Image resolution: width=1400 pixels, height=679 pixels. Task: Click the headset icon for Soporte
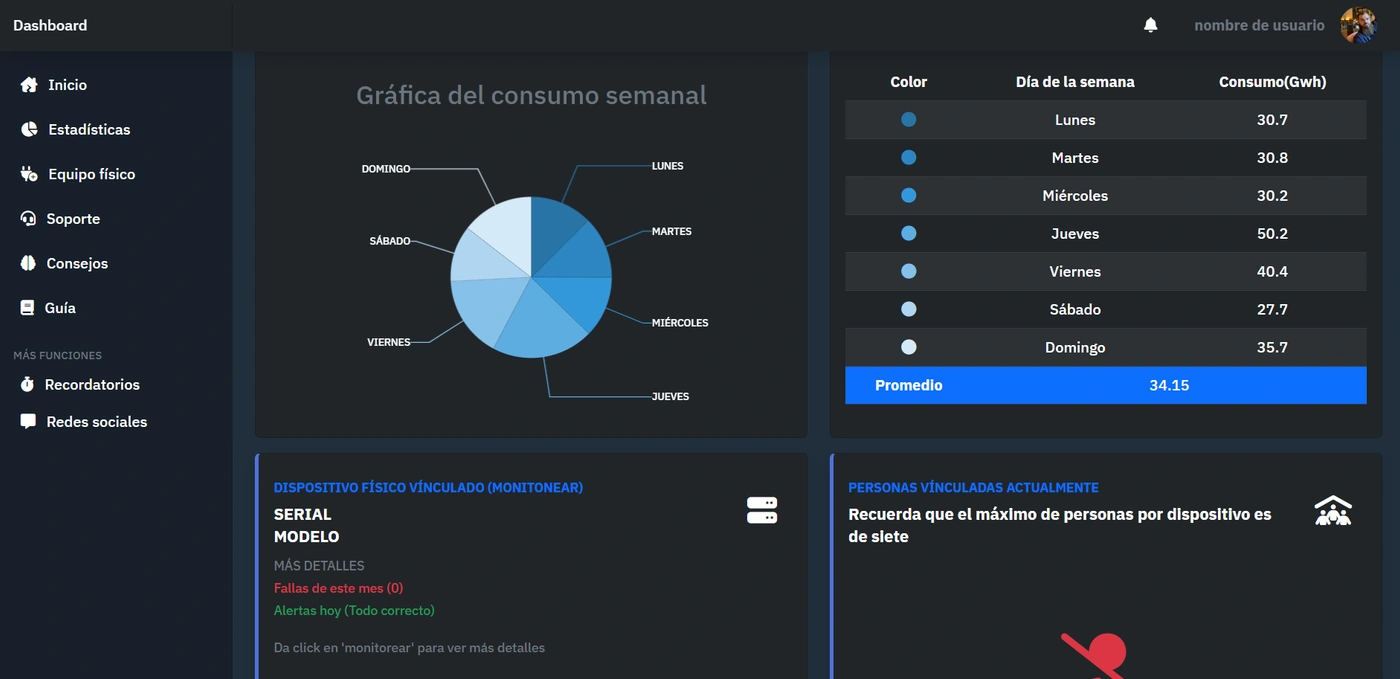pyautogui.click(x=28, y=218)
